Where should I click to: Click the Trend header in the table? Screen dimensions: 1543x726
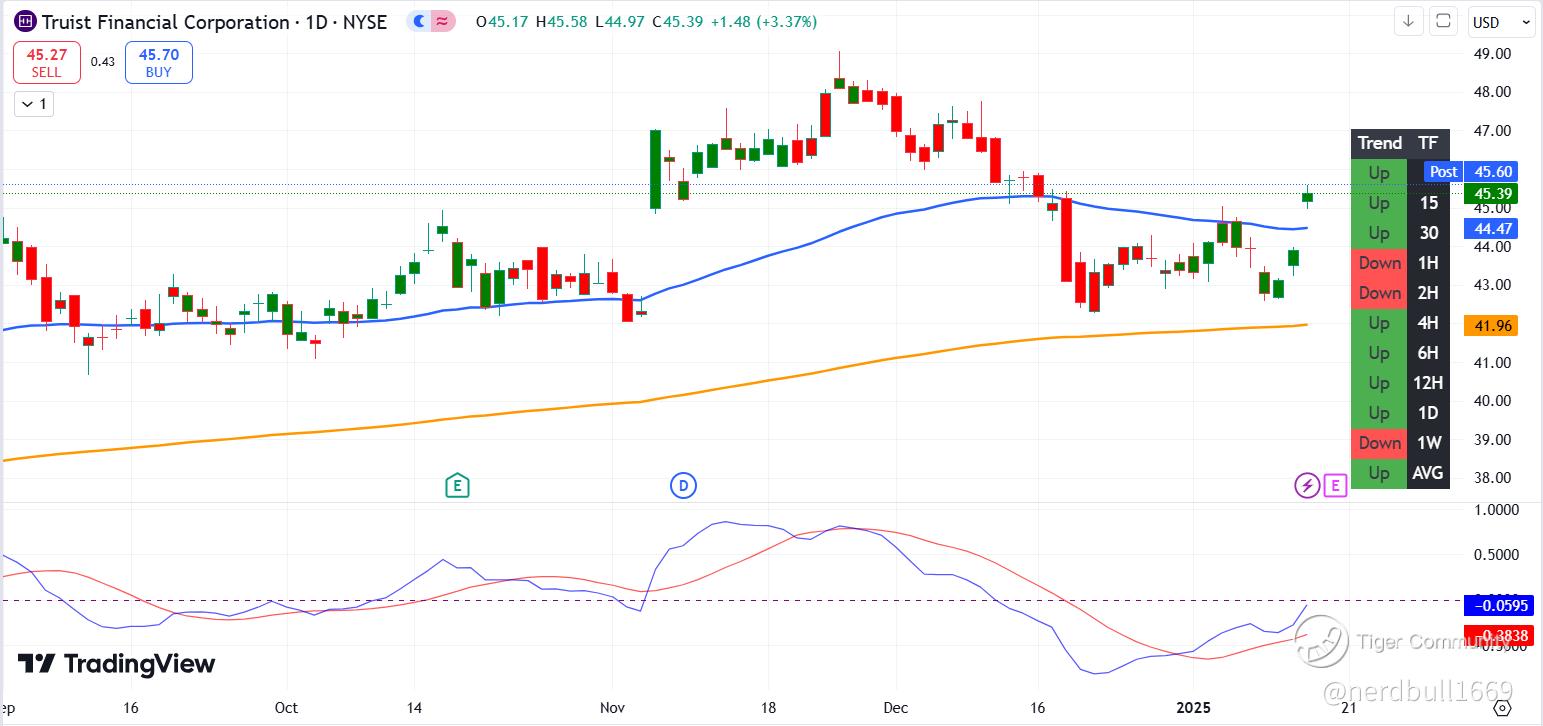(x=1380, y=143)
